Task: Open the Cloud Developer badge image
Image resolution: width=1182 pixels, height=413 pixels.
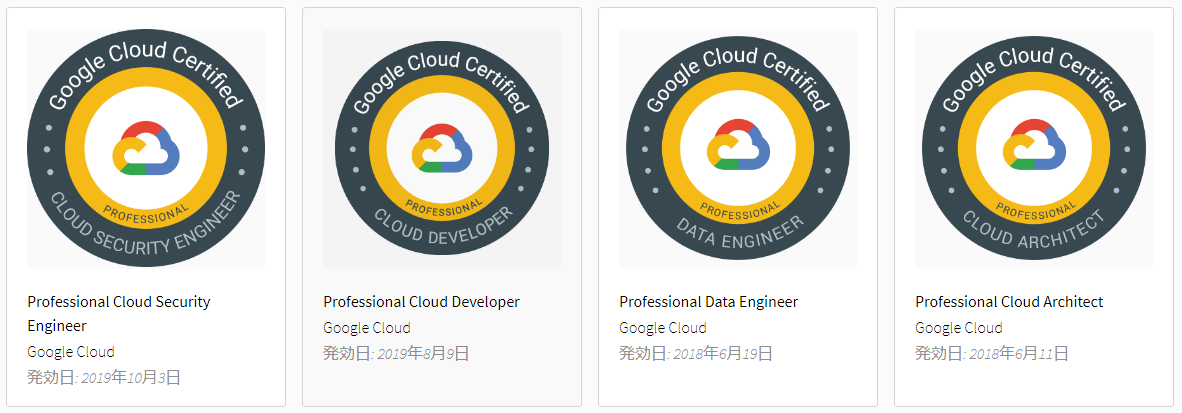Action: [x=442, y=149]
